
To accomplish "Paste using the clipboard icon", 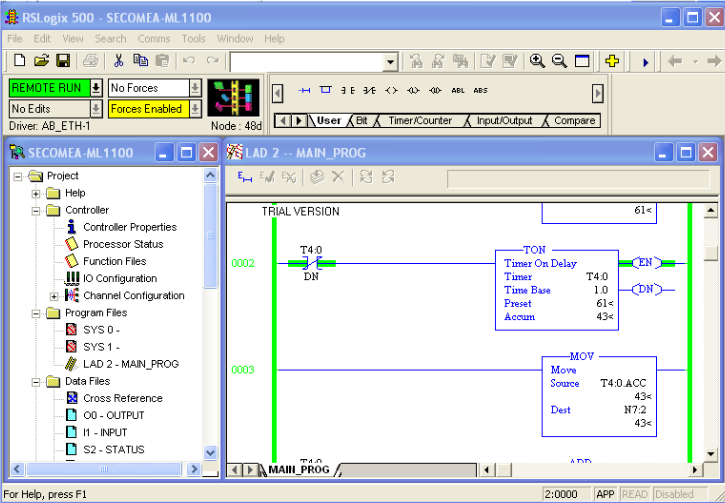I will coord(162,61).
